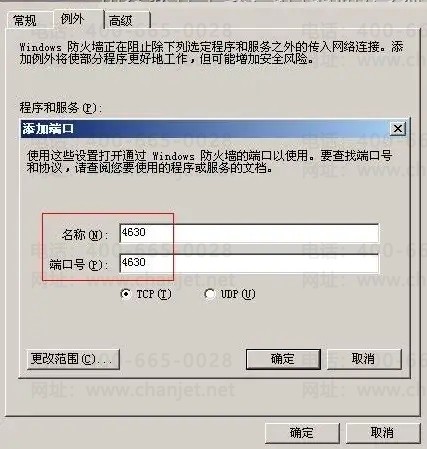Click the 端口号(P) label

pos(79,265)
